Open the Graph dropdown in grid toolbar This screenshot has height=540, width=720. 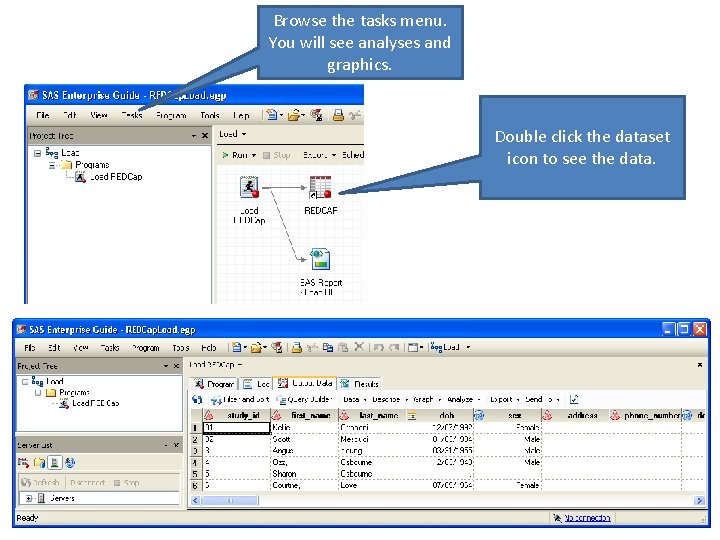(x=427, y=399)
